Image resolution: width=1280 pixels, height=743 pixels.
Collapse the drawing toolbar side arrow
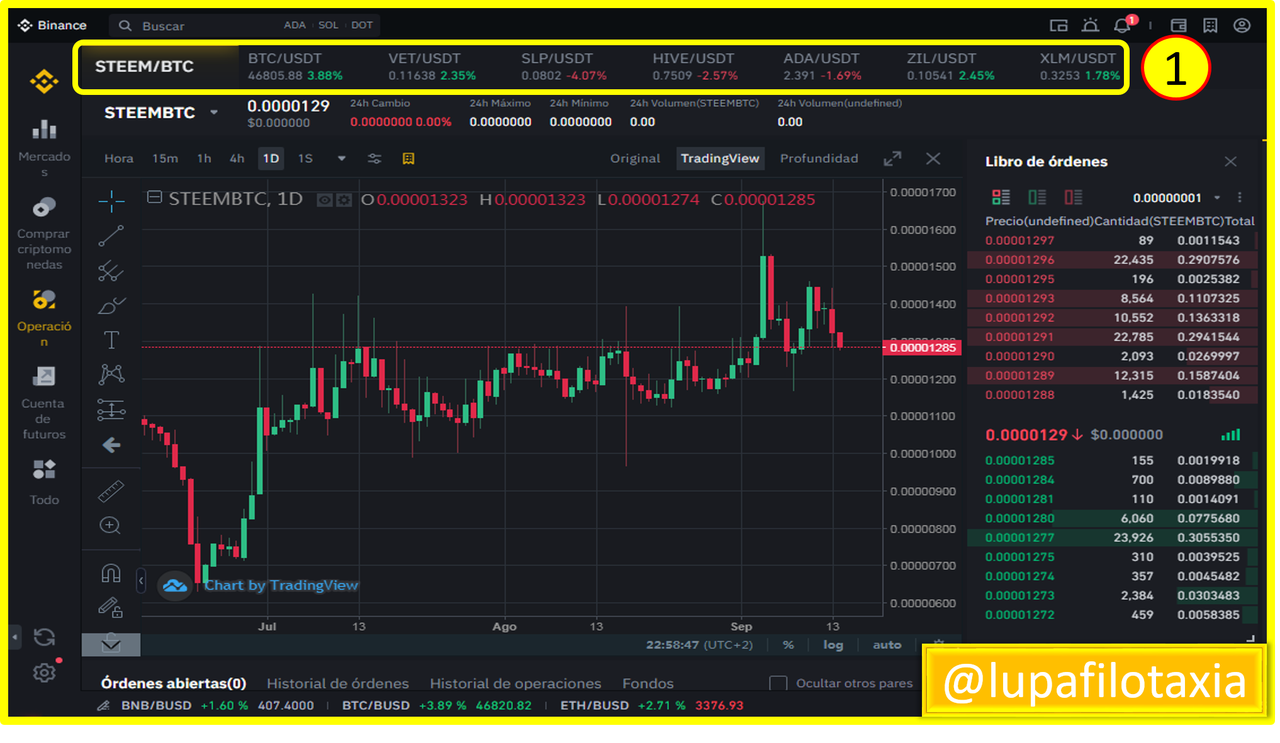(141, 581)
